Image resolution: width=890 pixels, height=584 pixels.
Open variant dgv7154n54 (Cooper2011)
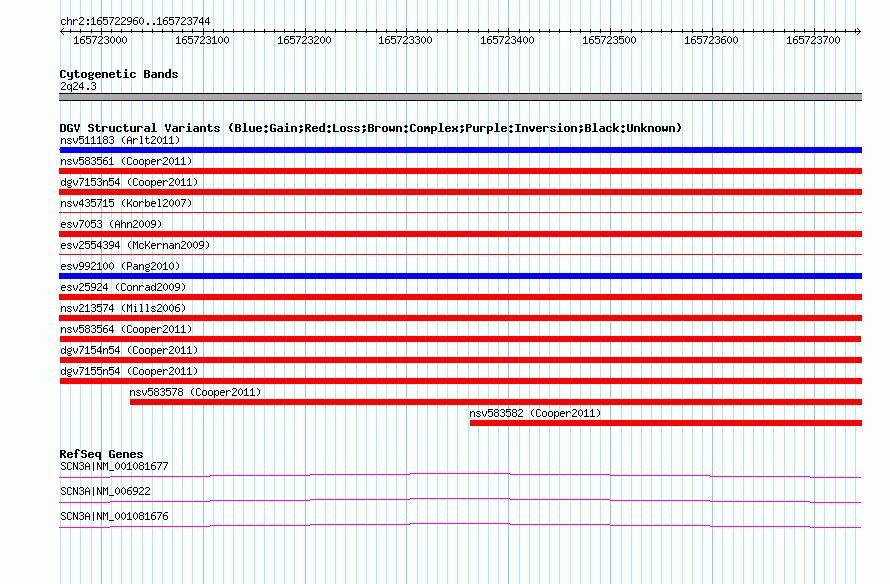129,350
